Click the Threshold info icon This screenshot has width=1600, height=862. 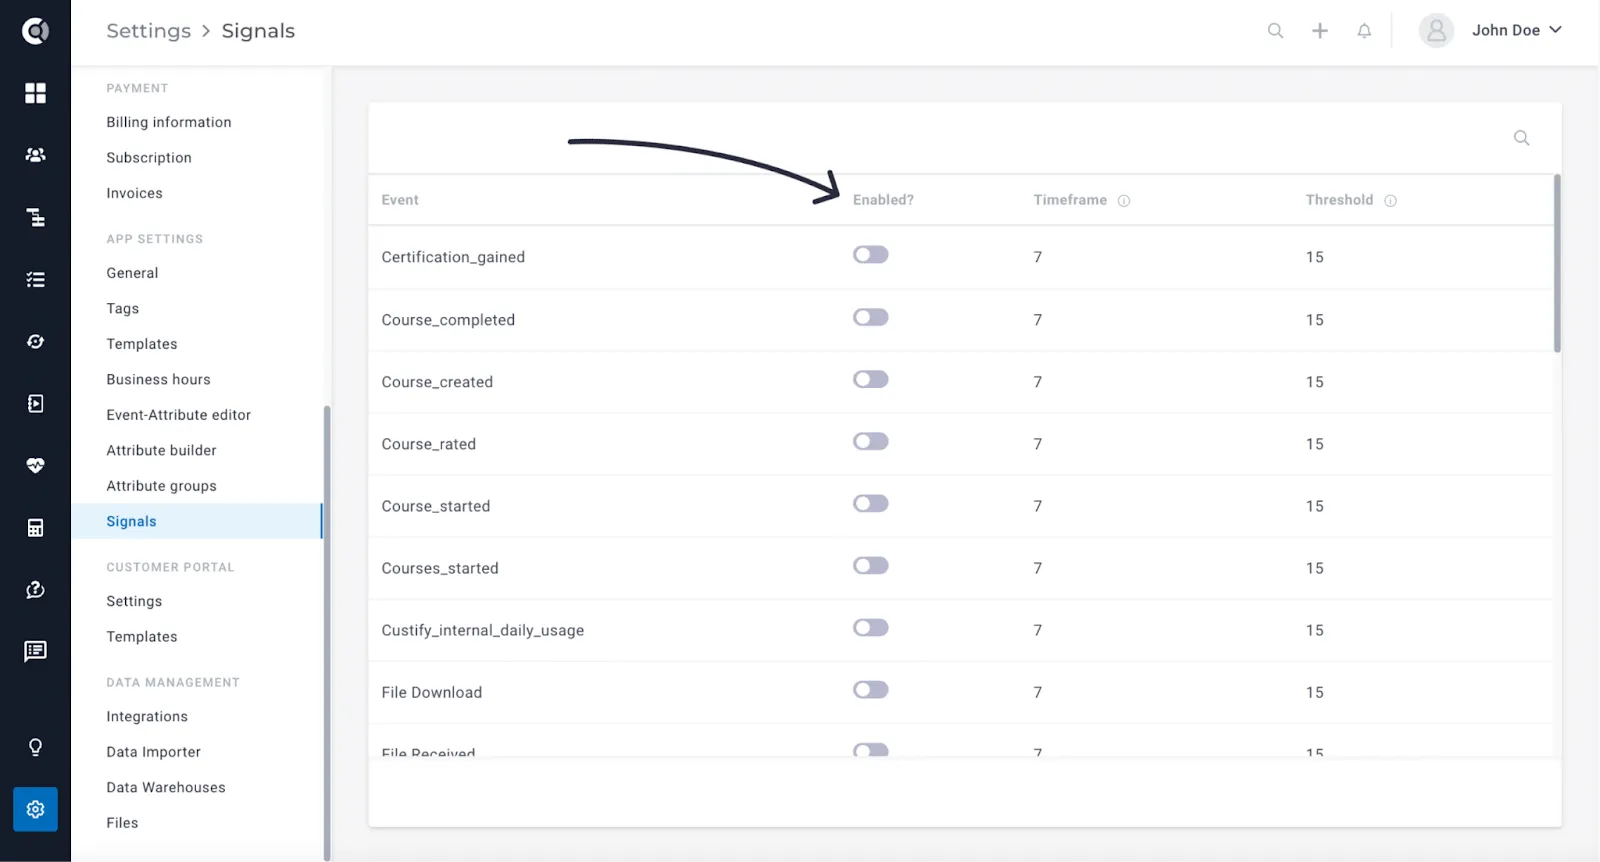pyautogui.click(x=1390, y=201)
